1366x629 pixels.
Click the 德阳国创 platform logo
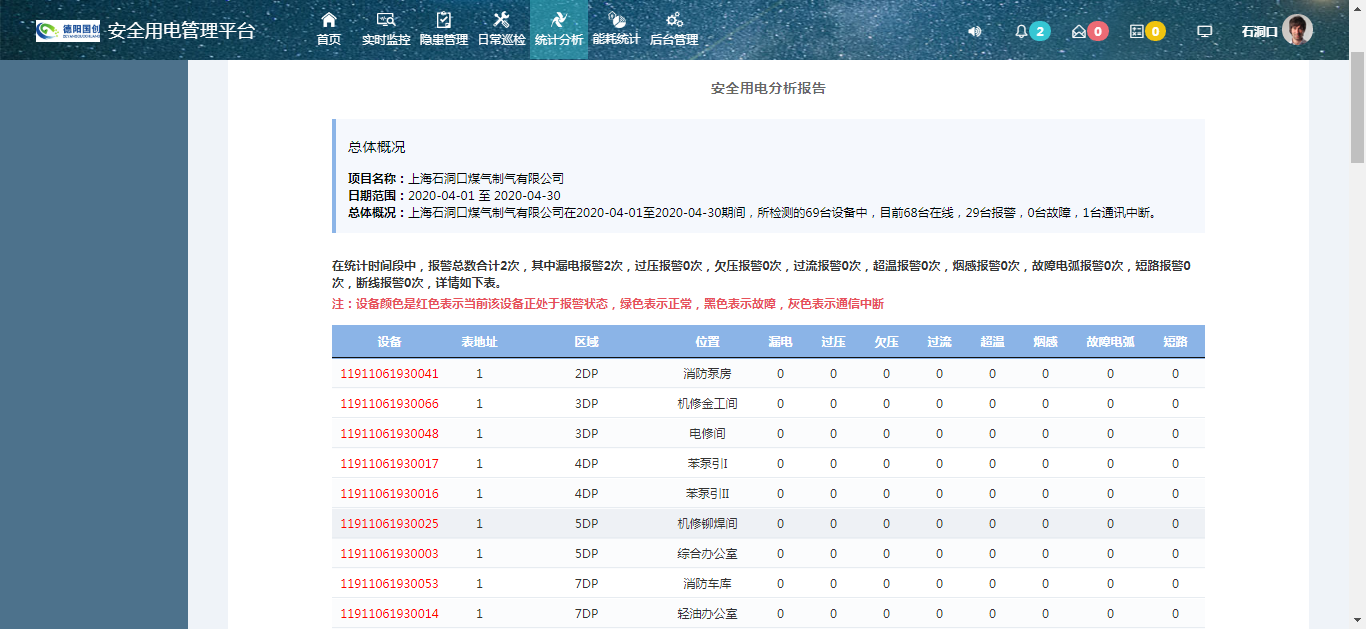coord(68,30)
